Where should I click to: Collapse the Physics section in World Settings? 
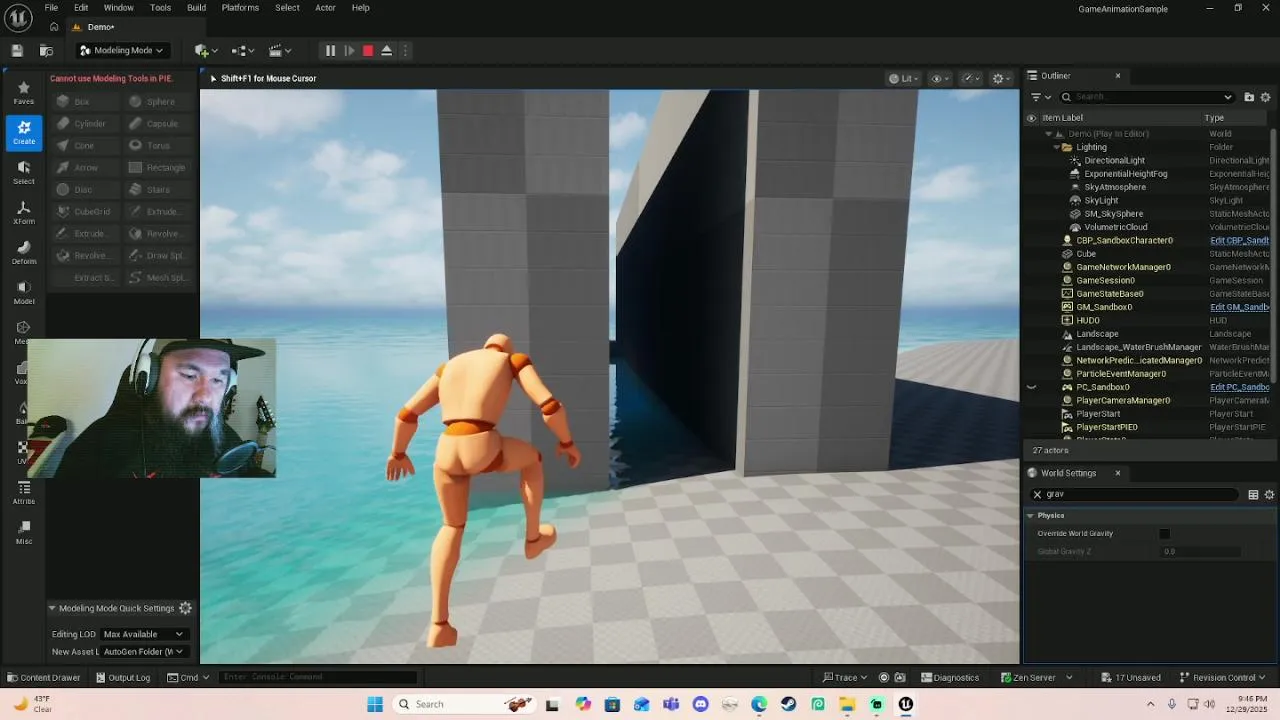click(x=1030, y=516)
